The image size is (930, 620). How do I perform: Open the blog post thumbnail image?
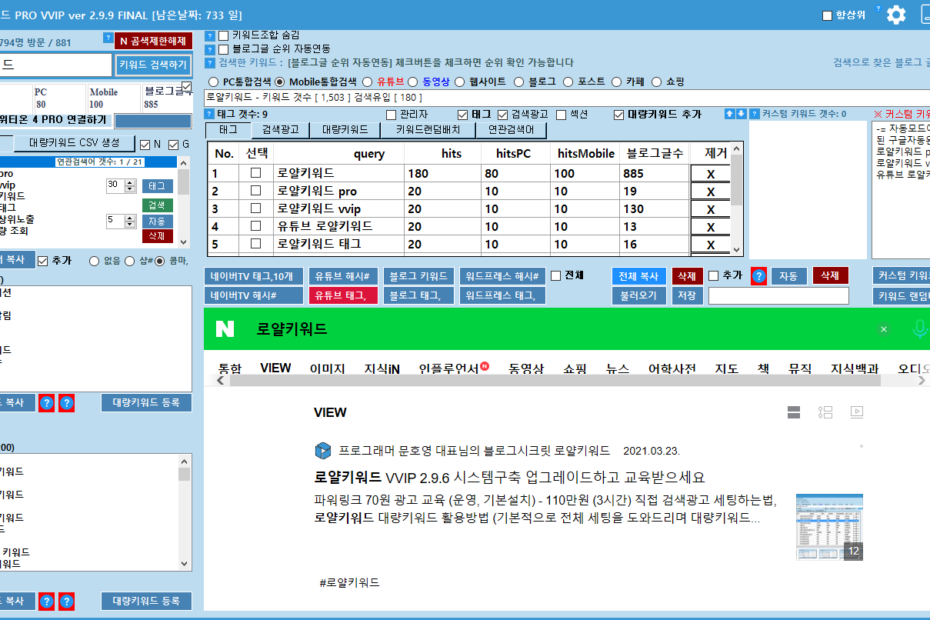click(829, 527)
